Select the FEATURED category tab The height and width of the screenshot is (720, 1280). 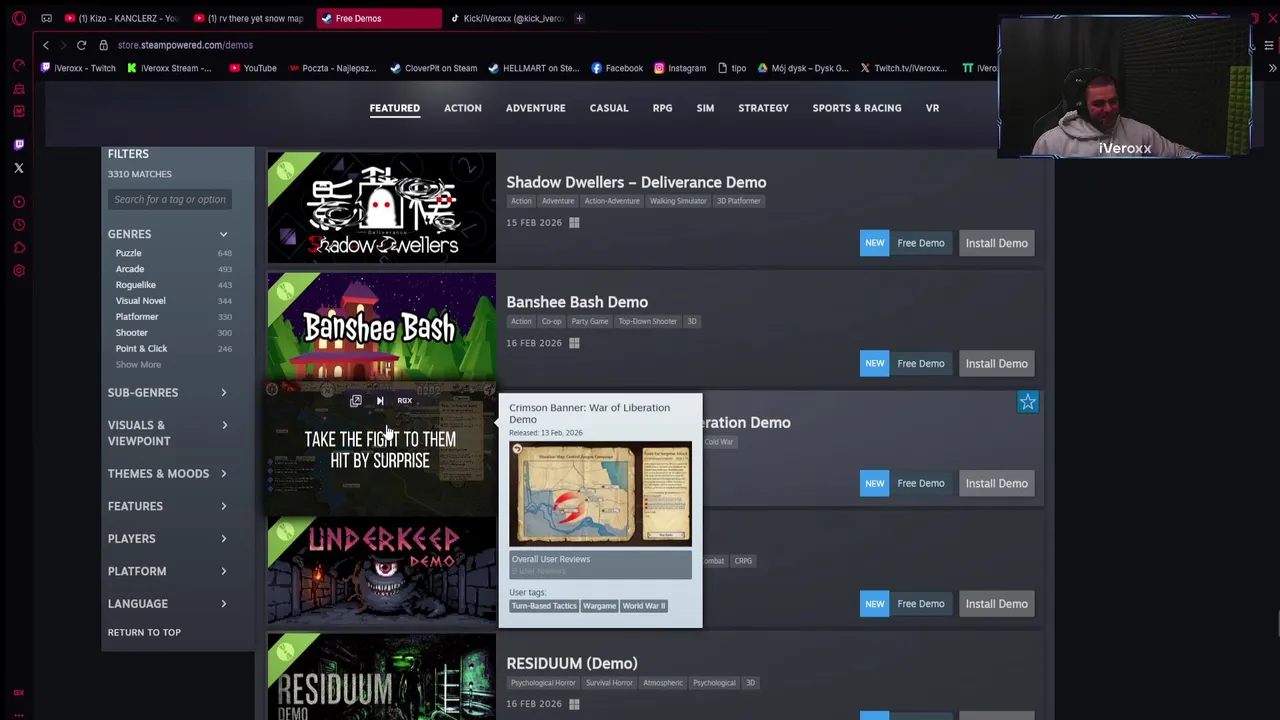(394, 108)
